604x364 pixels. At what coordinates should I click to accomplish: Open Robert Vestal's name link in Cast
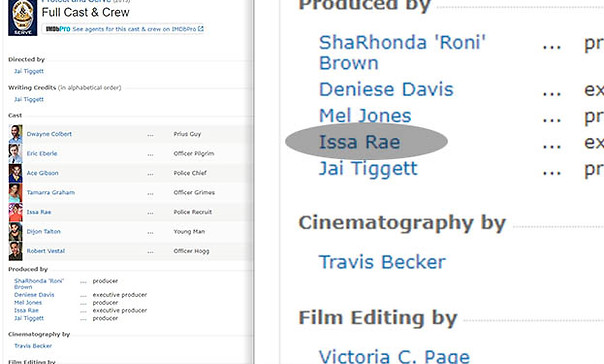coord(46,251)
